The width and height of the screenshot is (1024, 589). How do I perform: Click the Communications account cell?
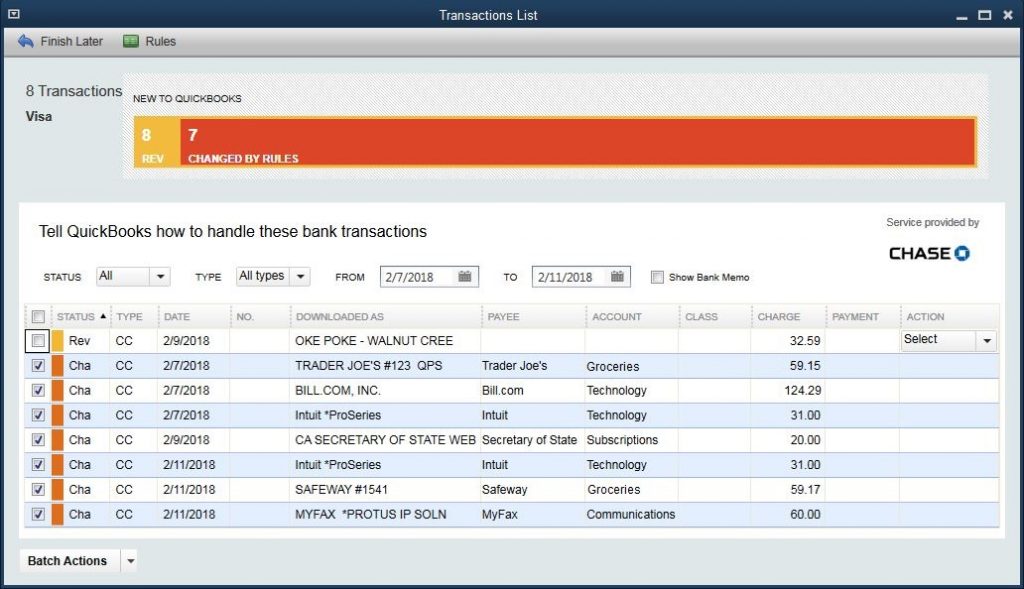pyautogui.click(x=631, y=515)
